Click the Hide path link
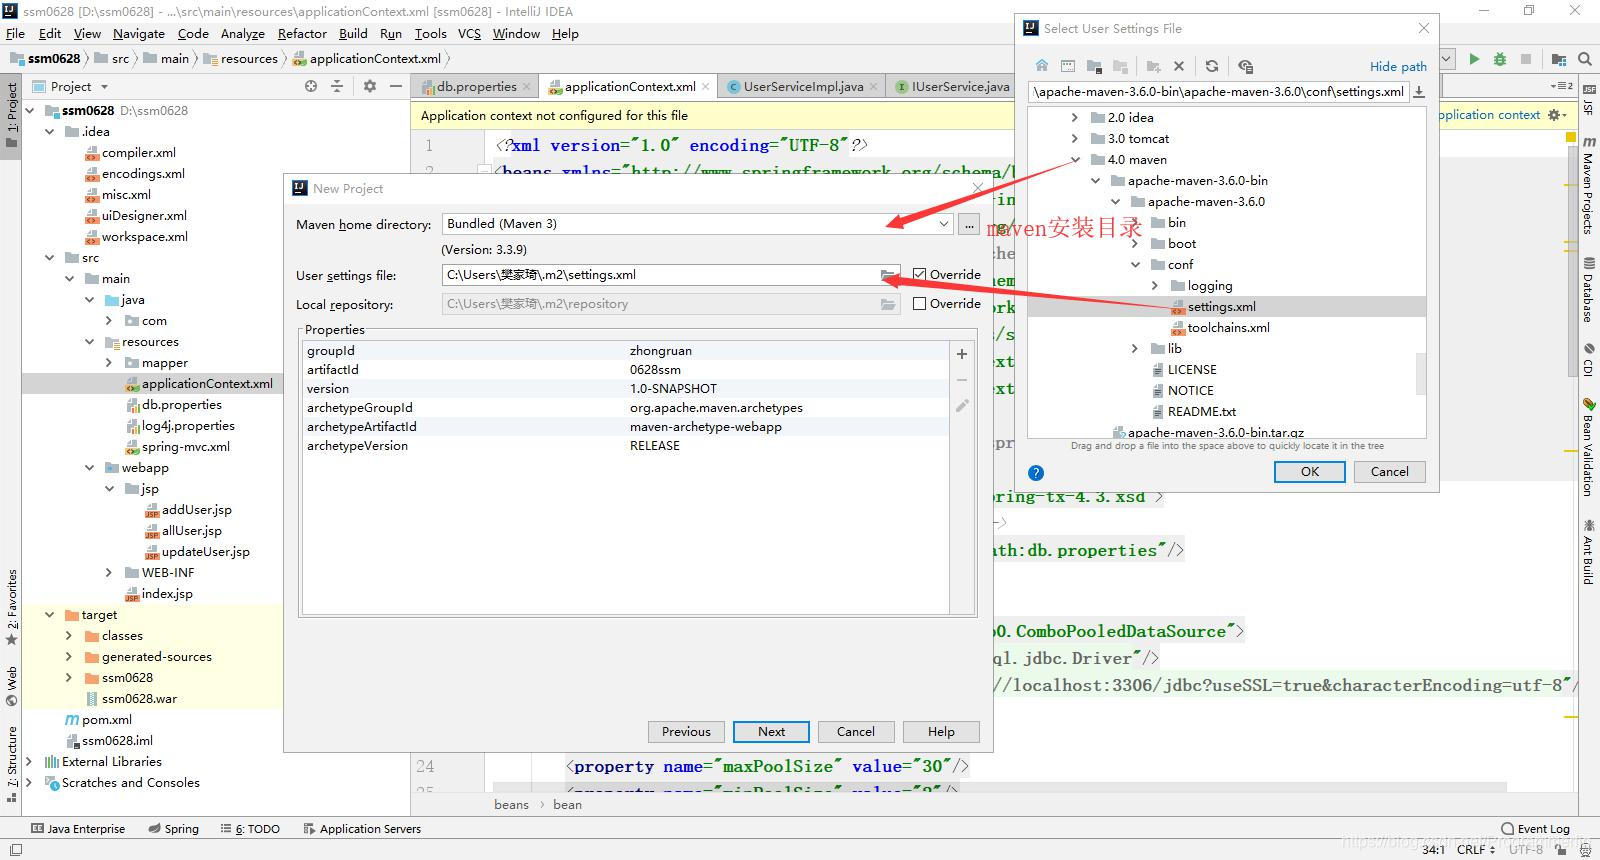Image resolution: width=1600 pixels, height=860 pixels. (x=1398, y=66)
